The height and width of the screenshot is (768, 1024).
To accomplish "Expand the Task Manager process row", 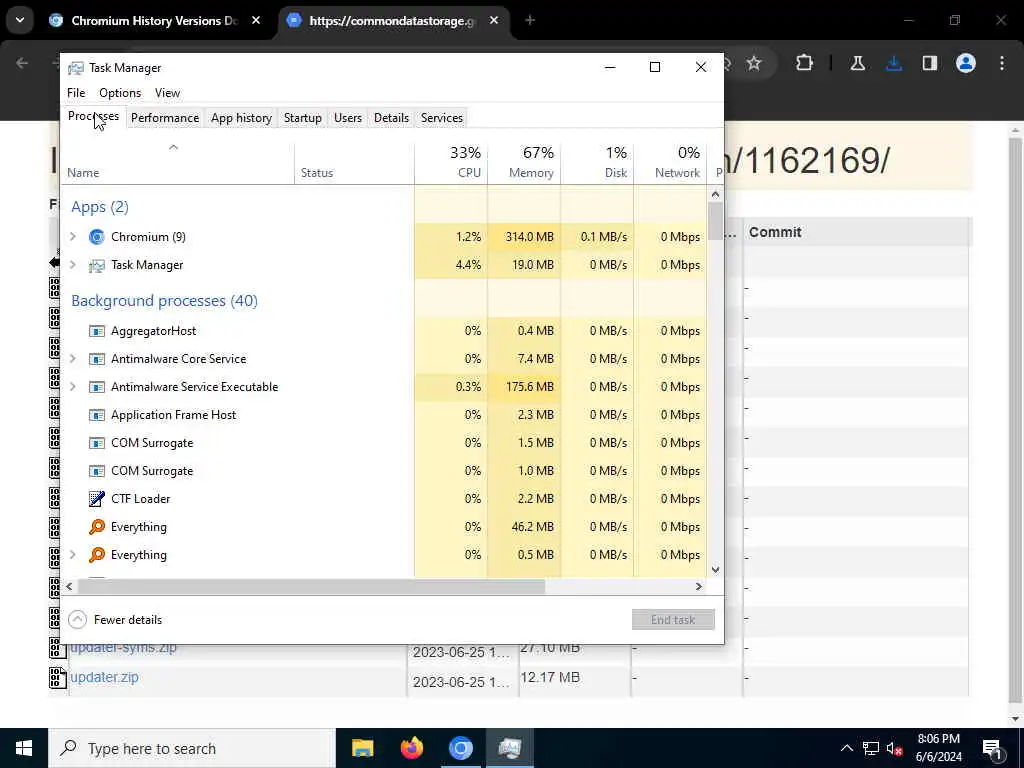I will (72, 265).
